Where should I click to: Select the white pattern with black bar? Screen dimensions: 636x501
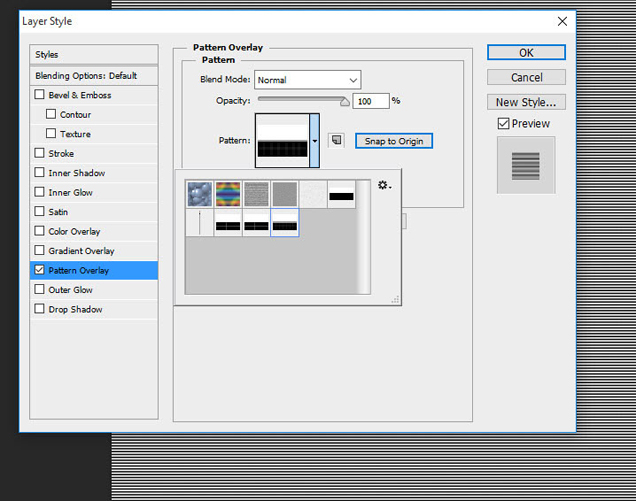(341, 194)
